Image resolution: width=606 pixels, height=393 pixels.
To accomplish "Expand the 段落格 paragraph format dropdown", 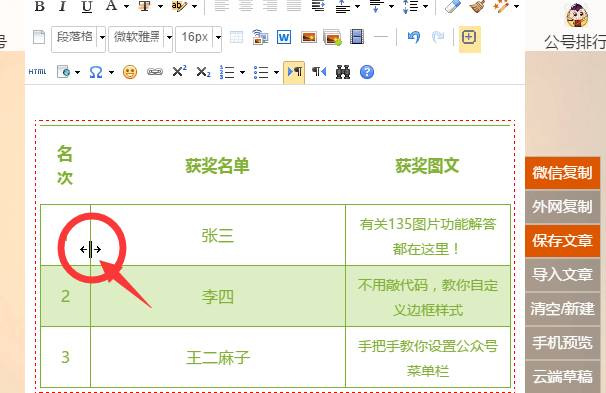I will (x=102, y=37).
